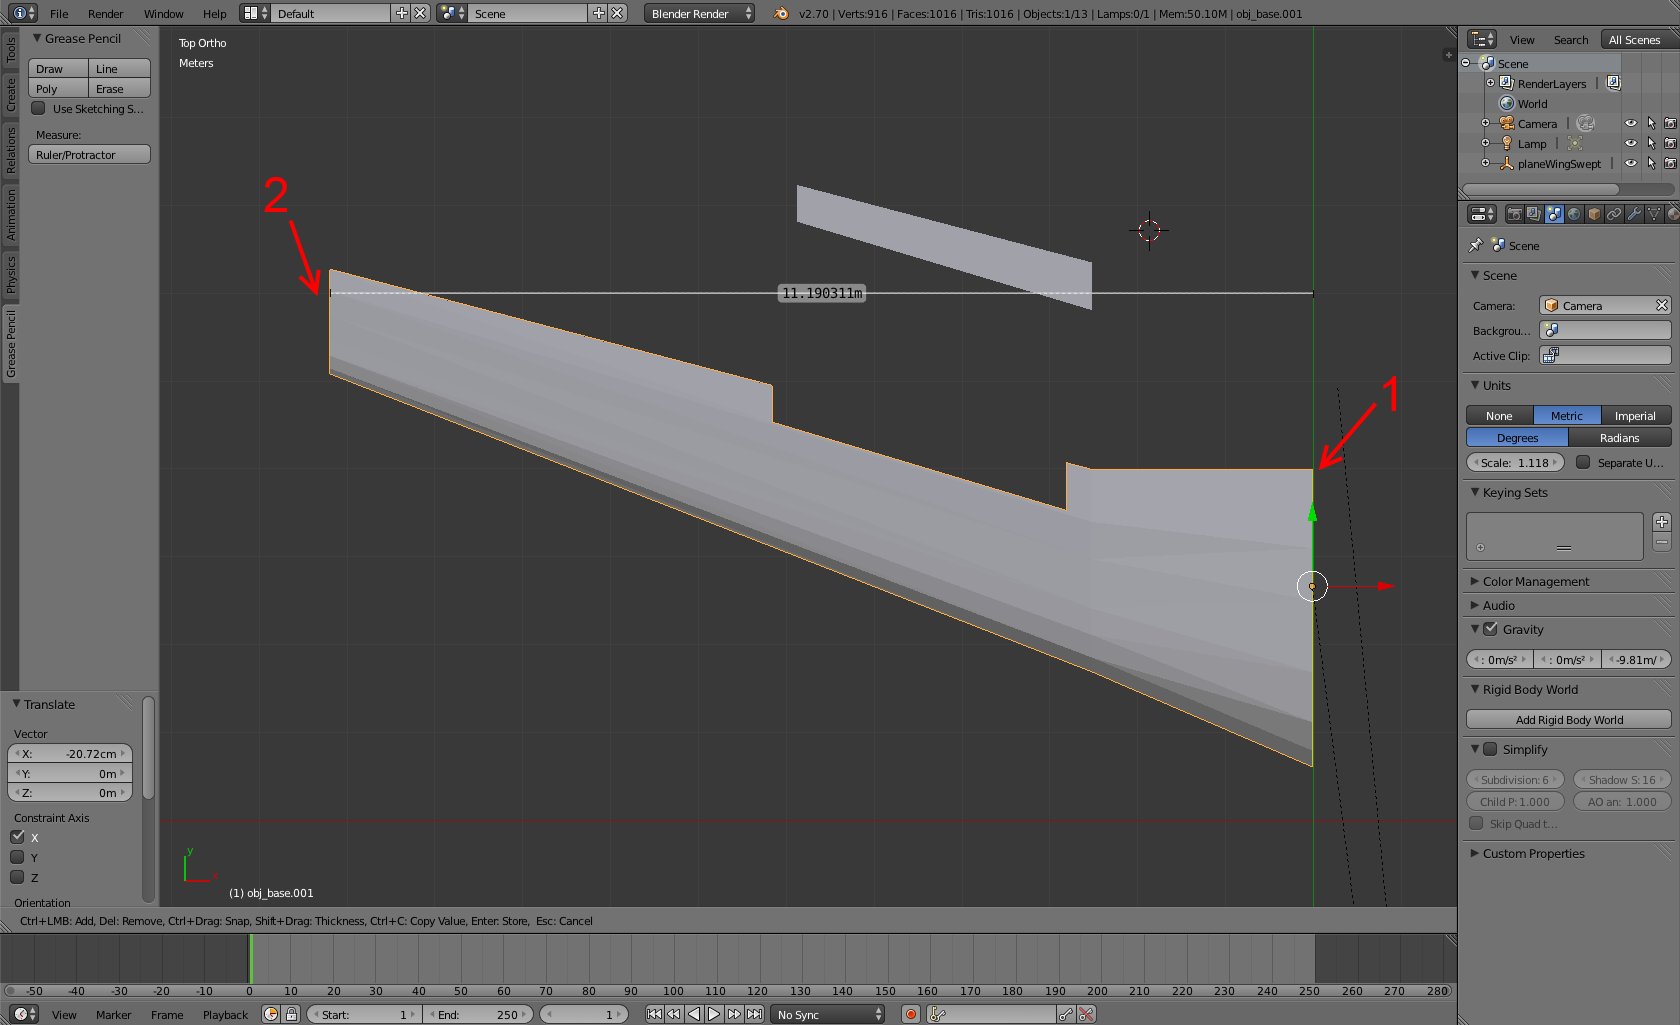Toggle the Gravity checkbox
Image resolution: width=1680 pixels, height=1025 pixels.
1491,629
